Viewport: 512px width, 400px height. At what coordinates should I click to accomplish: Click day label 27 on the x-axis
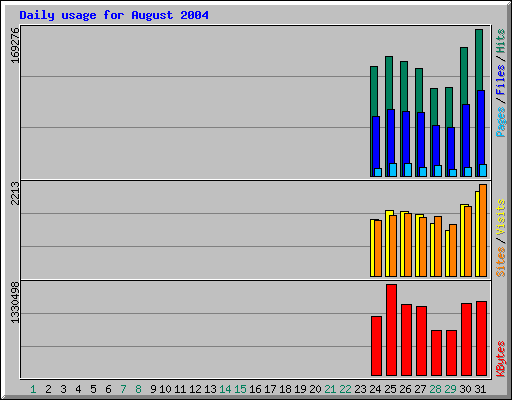pos(420,389)
